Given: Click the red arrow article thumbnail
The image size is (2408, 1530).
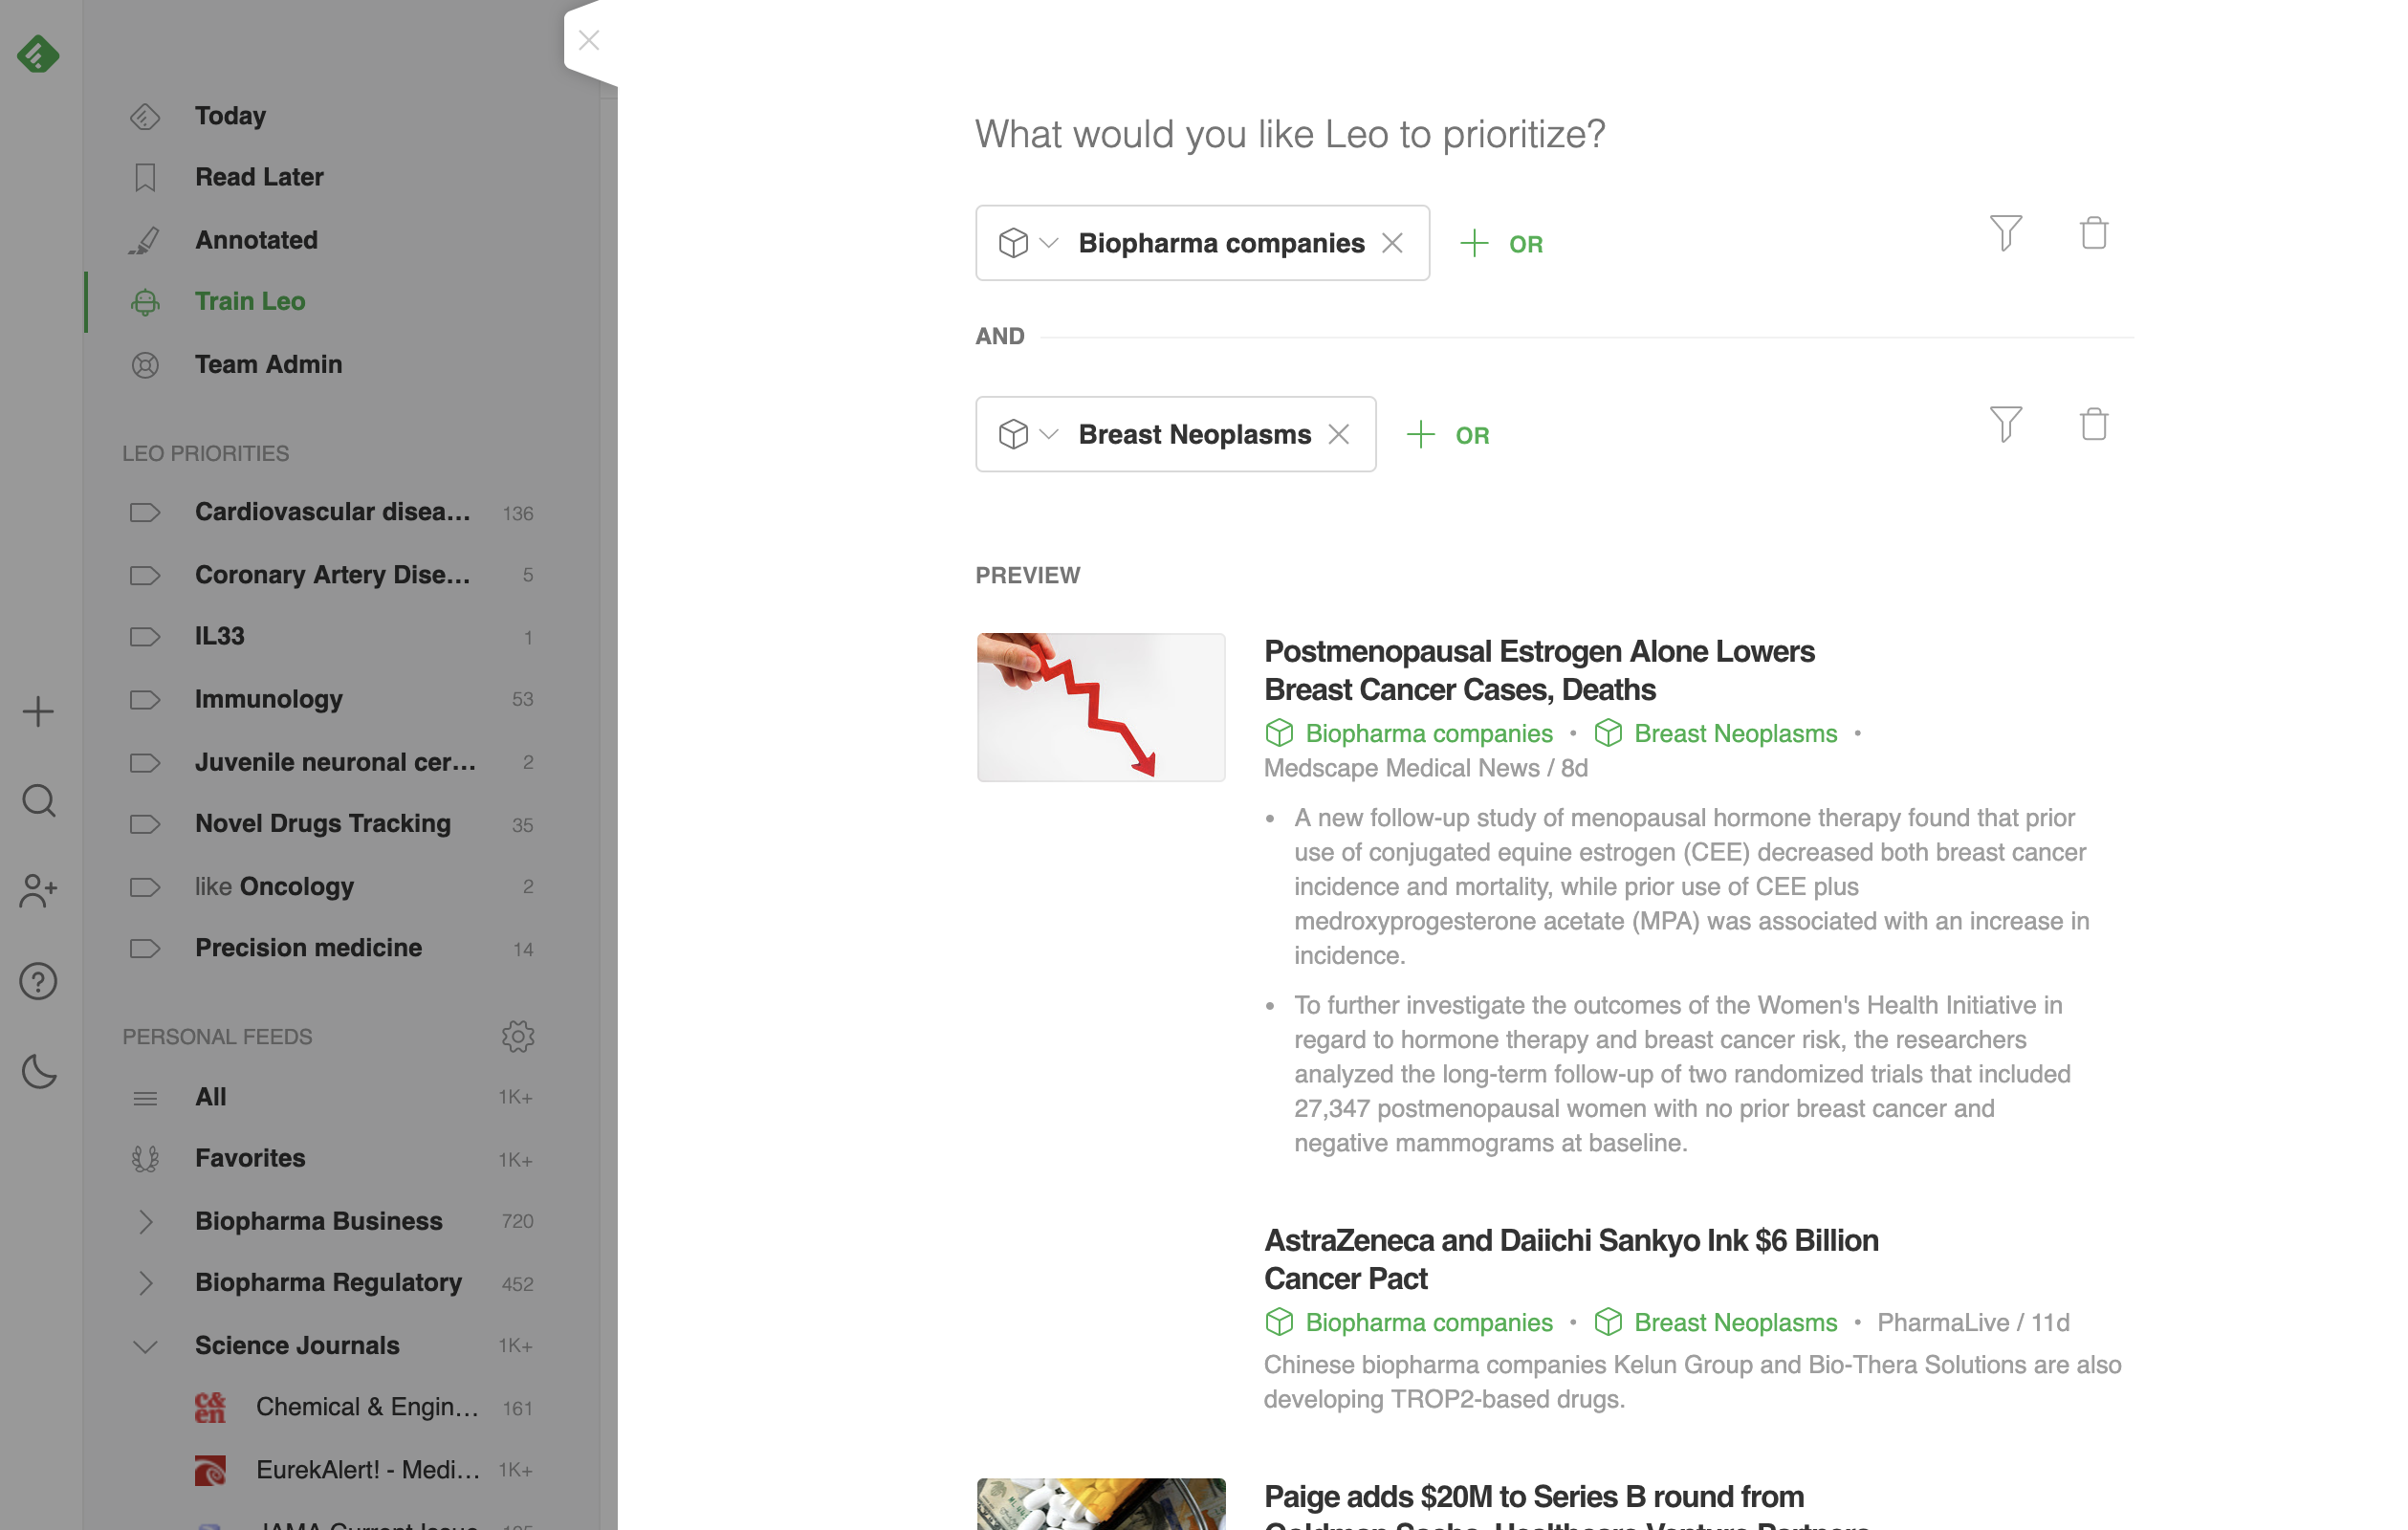Looking at the screenshot, I should pos(1100,707).
